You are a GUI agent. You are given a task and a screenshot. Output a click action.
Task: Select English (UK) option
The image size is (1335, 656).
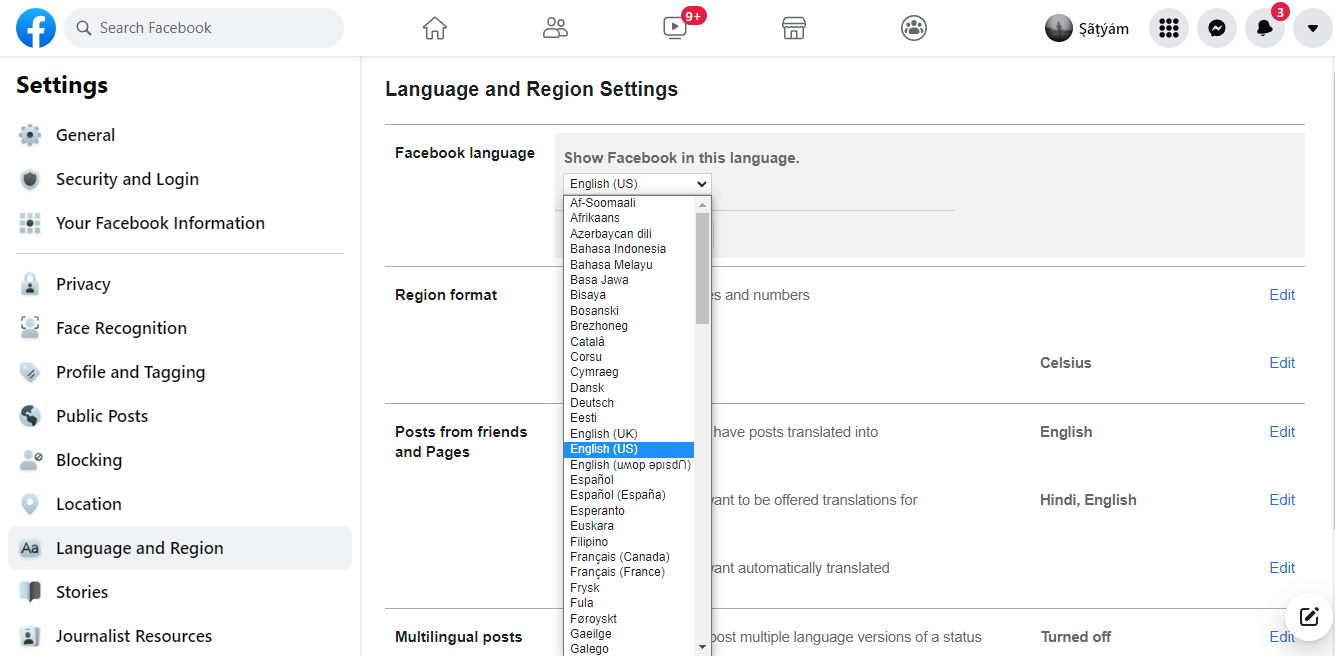629,434
